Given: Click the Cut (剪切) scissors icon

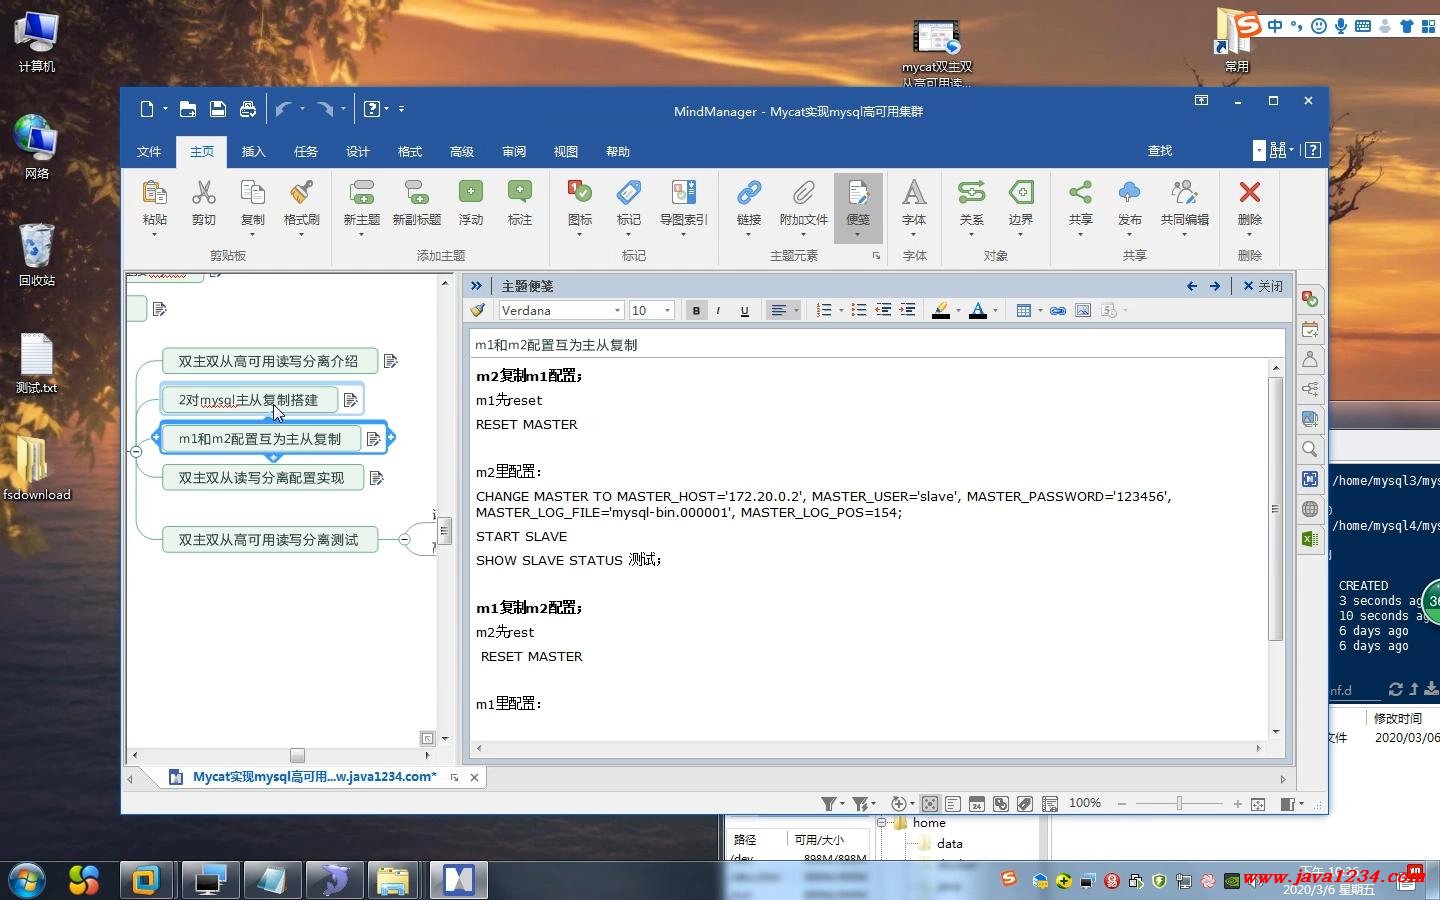Looking at the screenshot, I should click(x=204, y=193).
